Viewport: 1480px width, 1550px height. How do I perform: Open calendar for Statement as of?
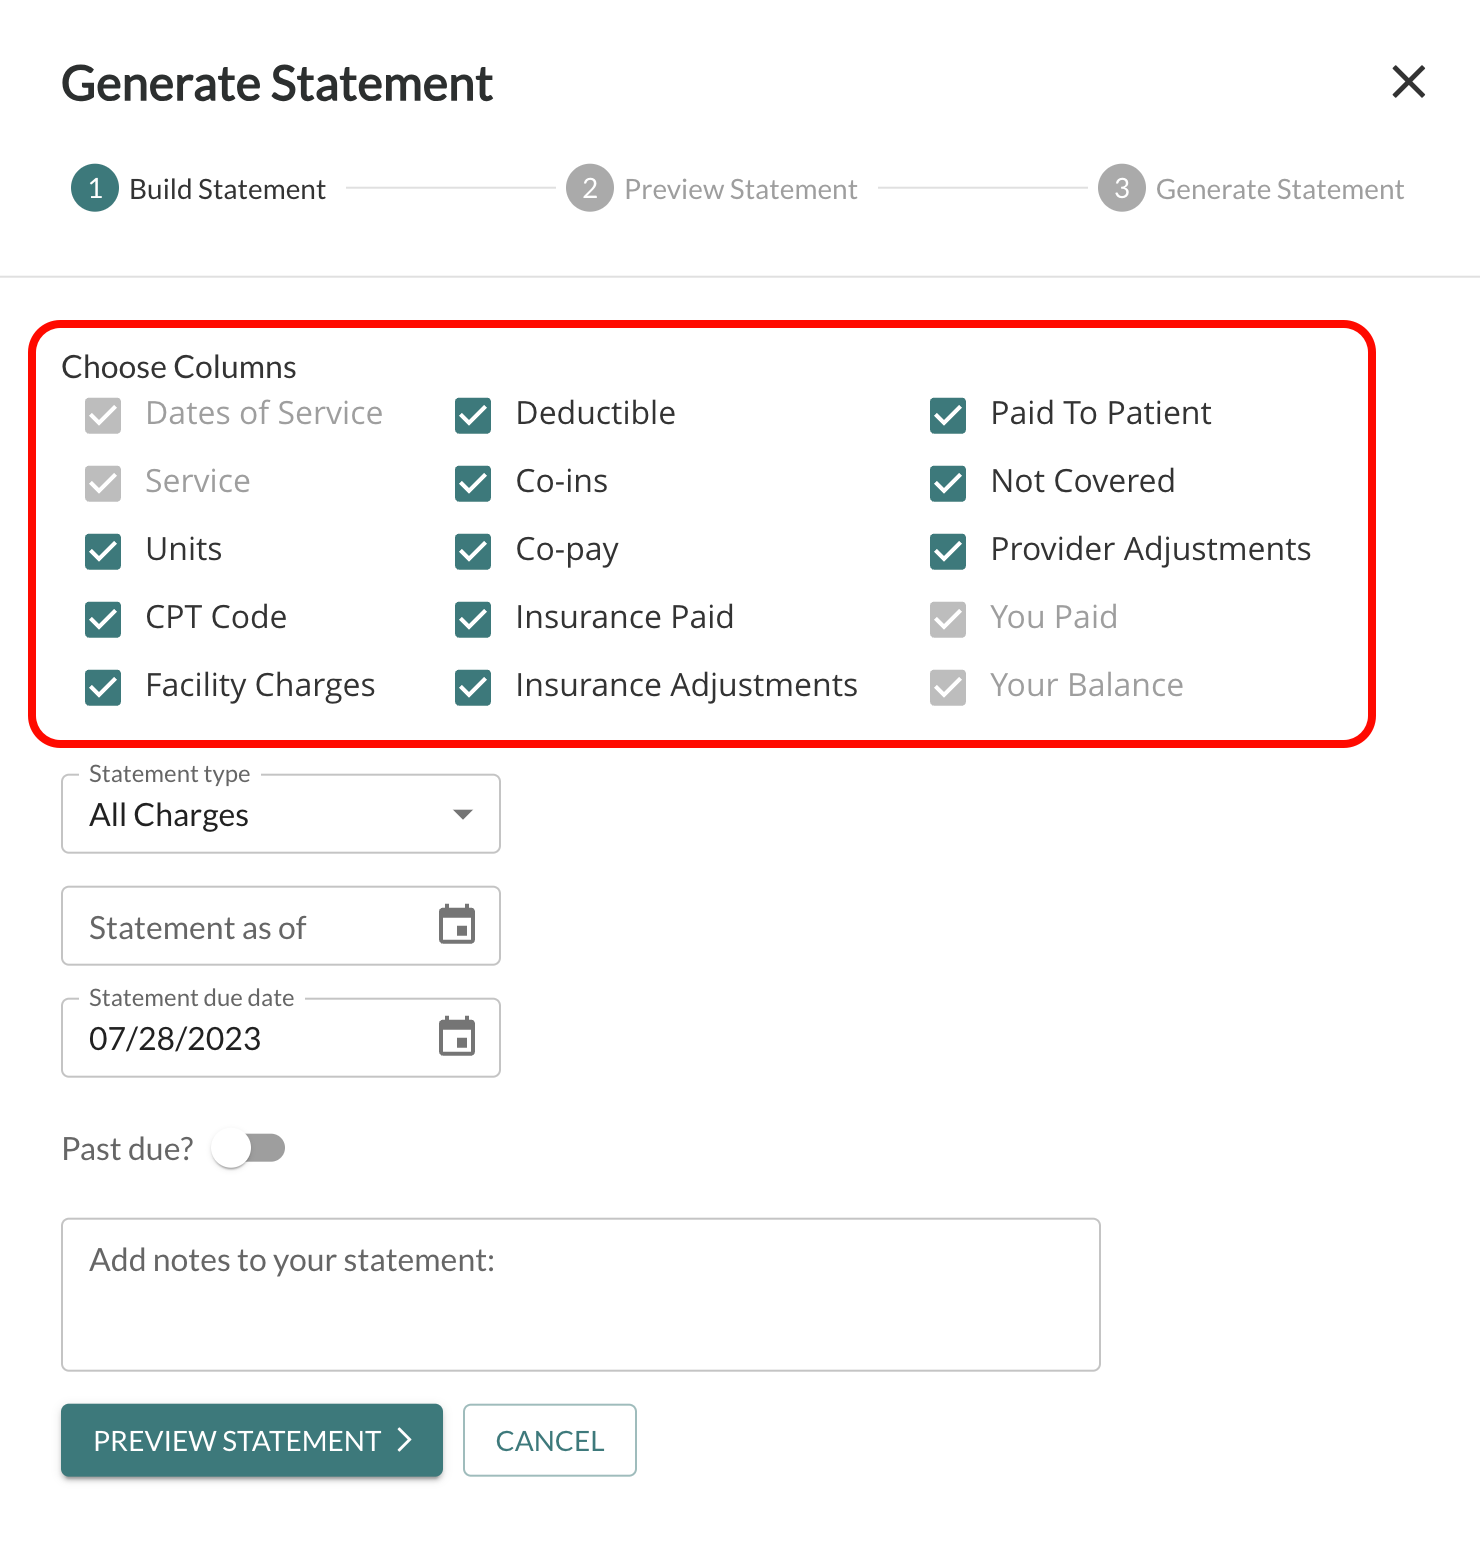click(x=457, y=925)
